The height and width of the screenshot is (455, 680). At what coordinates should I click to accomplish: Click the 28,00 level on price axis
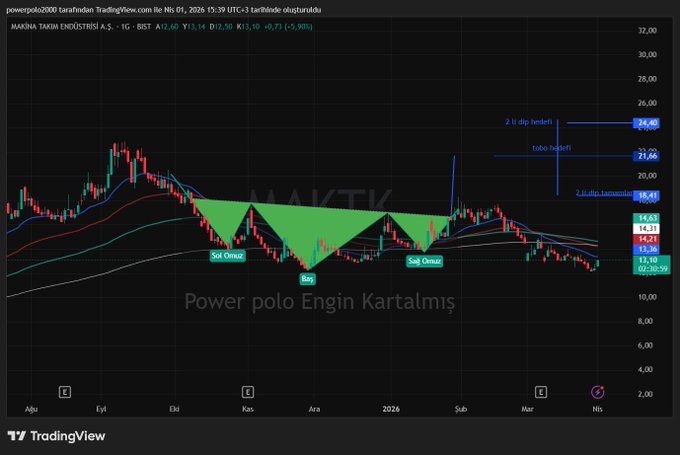point(647,79)
